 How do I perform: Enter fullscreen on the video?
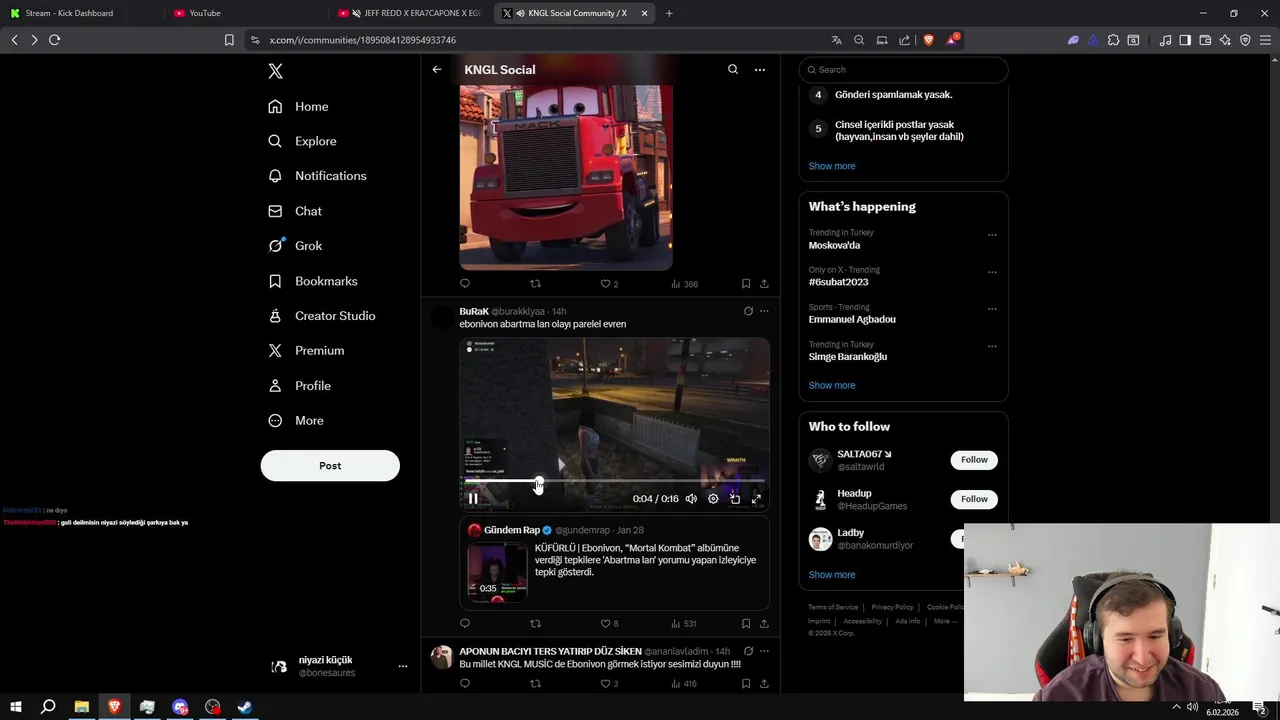click(757, 499)
